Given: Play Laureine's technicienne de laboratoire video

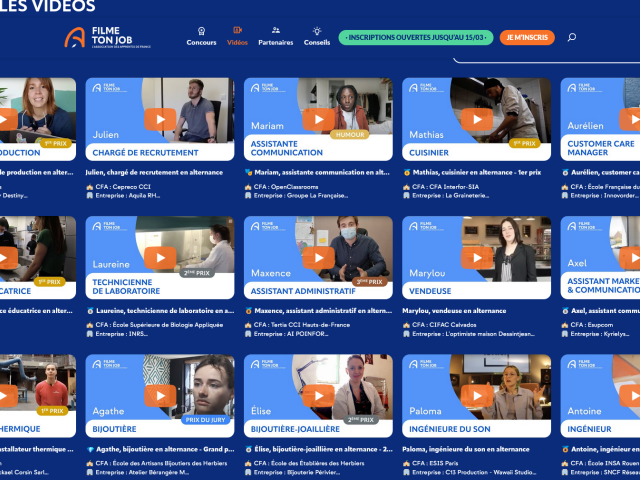Looking at the screenshot, I should 160,258.
